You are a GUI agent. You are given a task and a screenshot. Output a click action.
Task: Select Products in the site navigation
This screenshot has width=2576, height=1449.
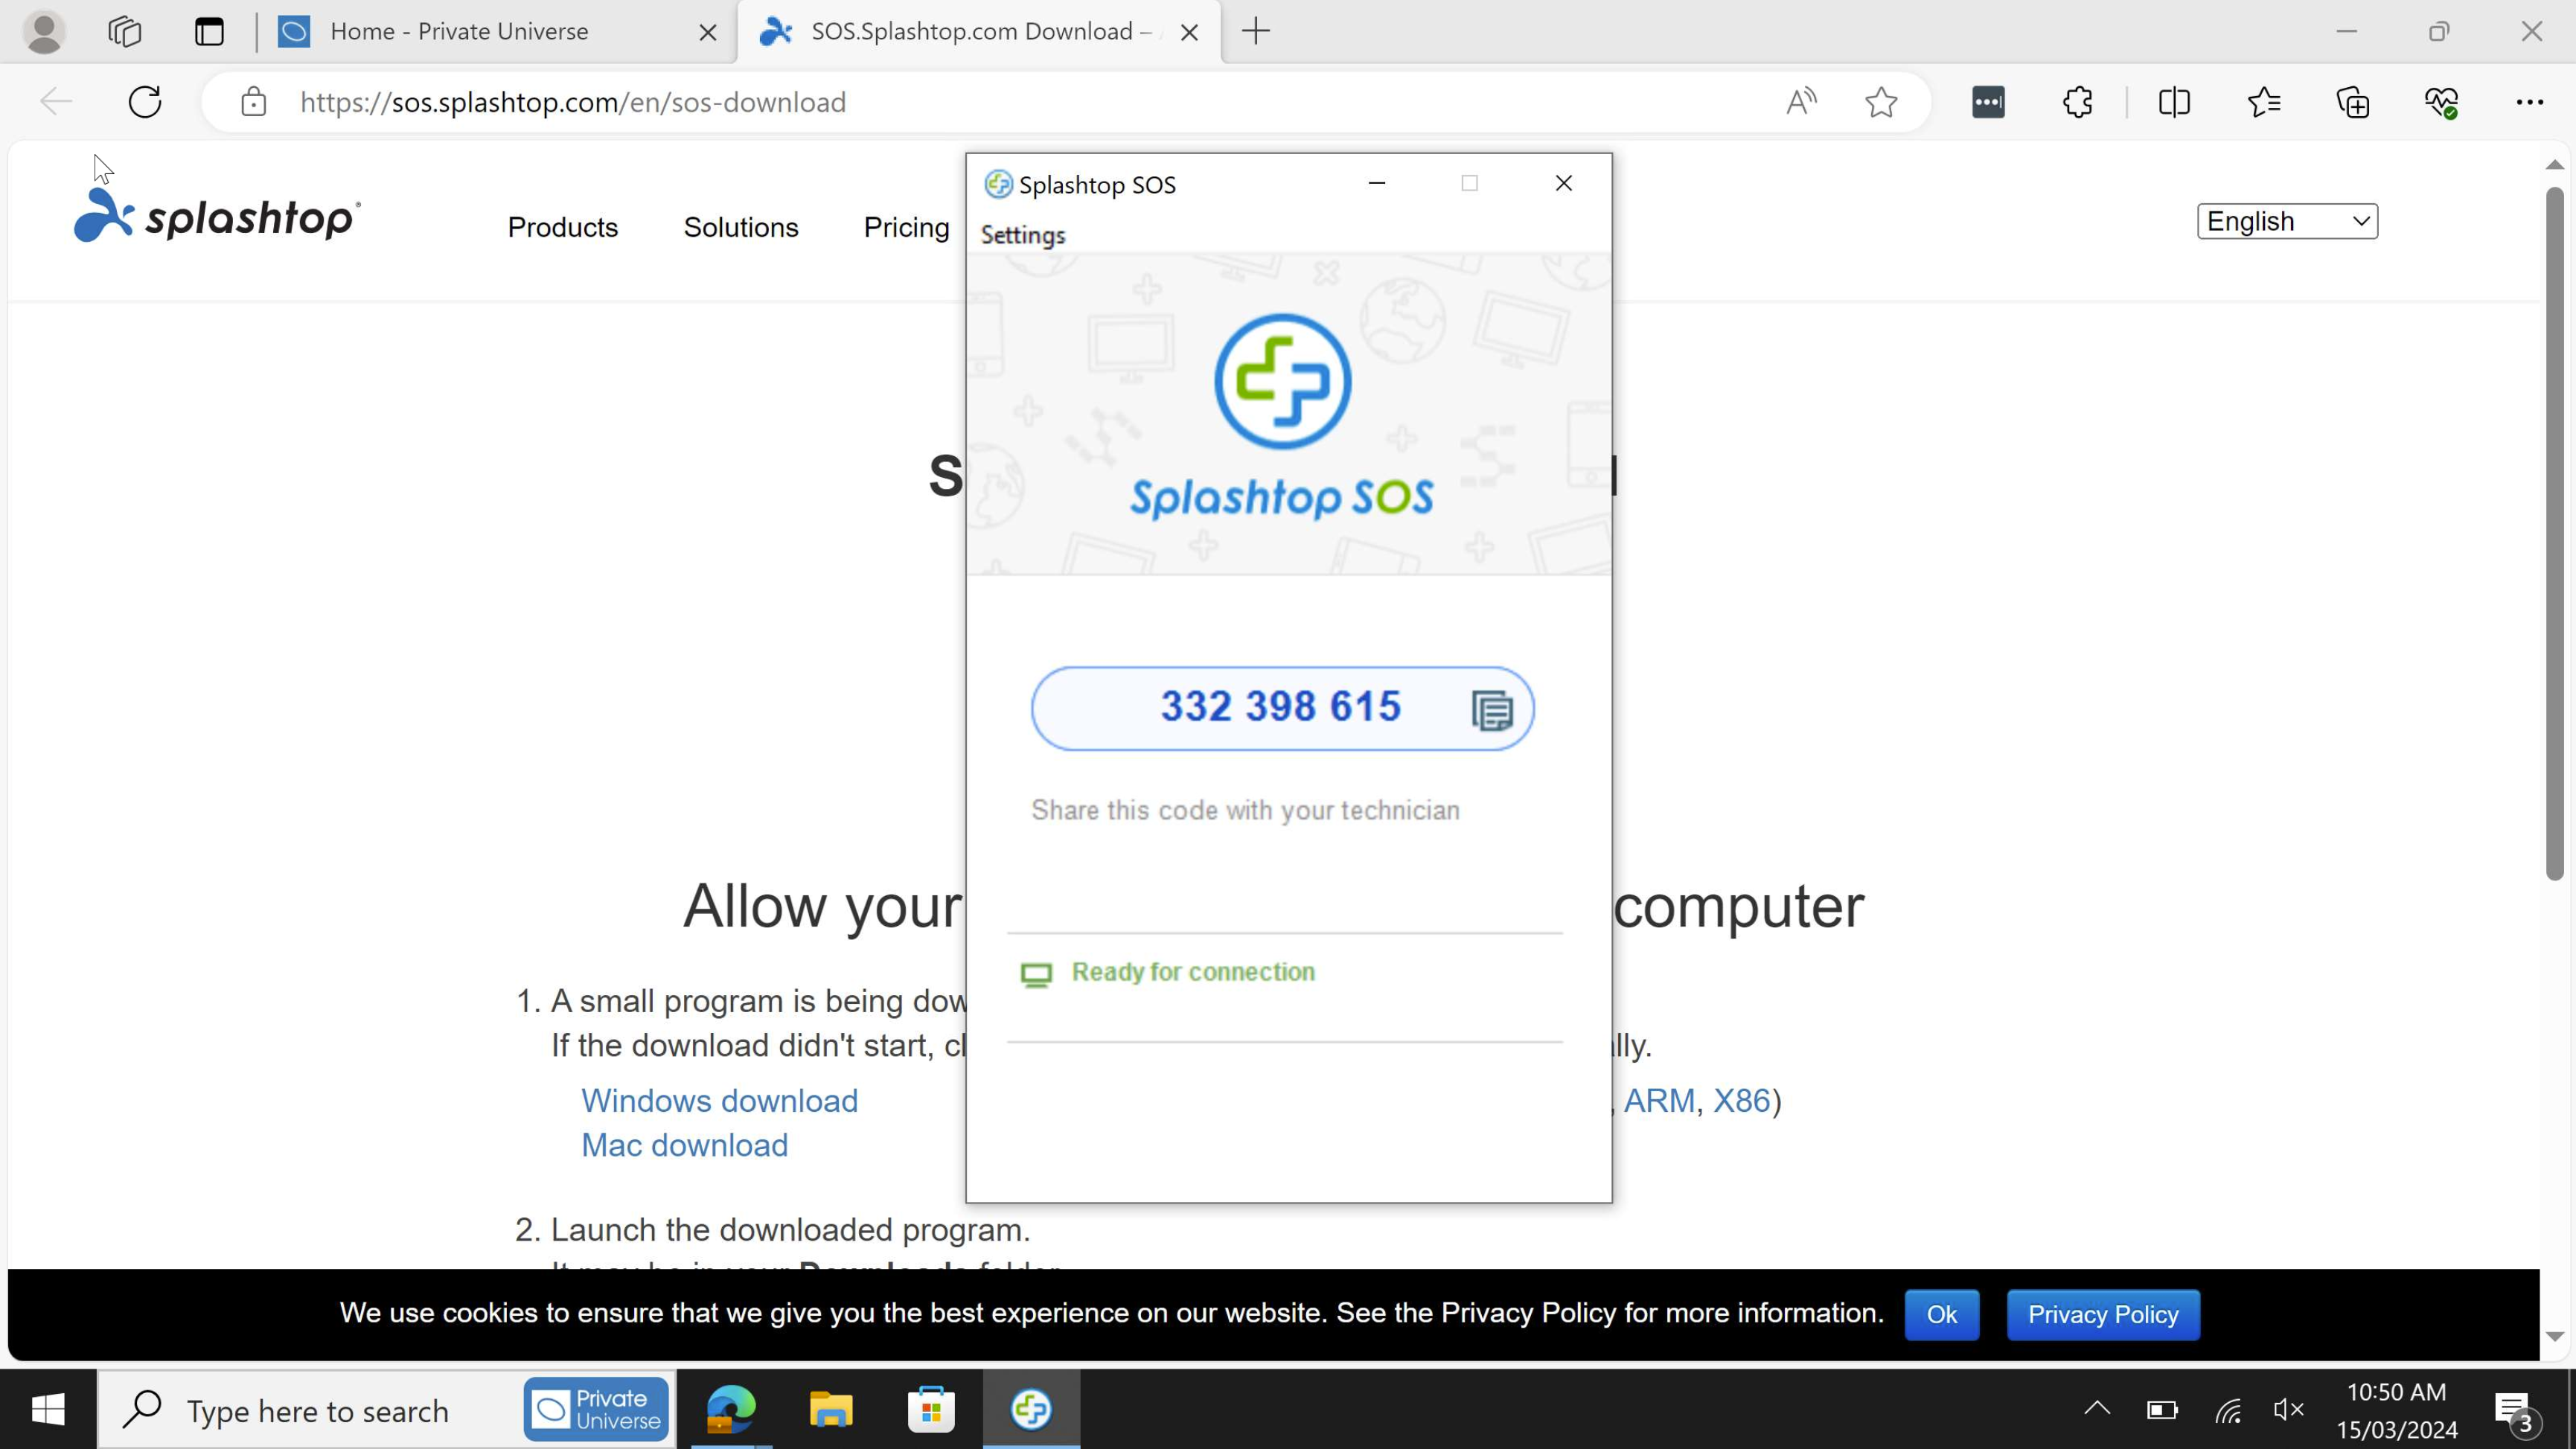(x=562, y=227)
